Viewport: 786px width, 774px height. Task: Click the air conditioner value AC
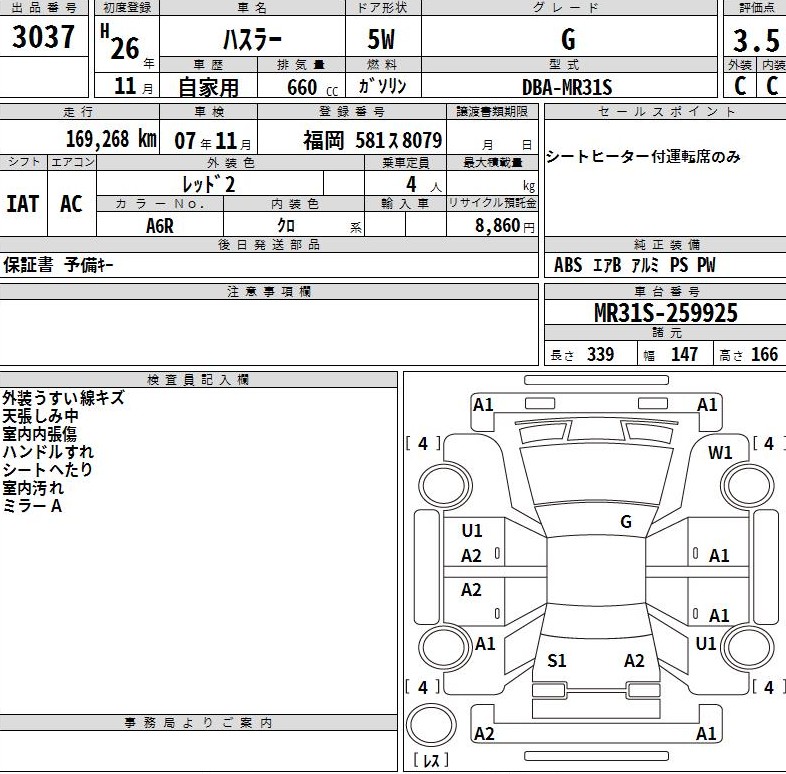click(71, 204)
